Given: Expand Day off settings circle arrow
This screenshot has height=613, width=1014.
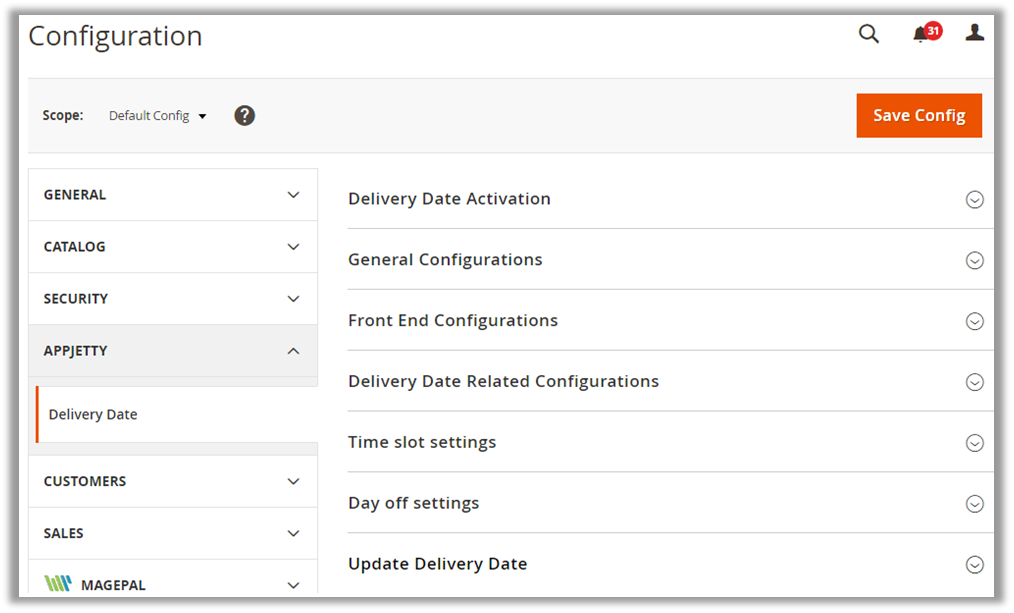Looking at the screenshot, I should click(974, 504).
